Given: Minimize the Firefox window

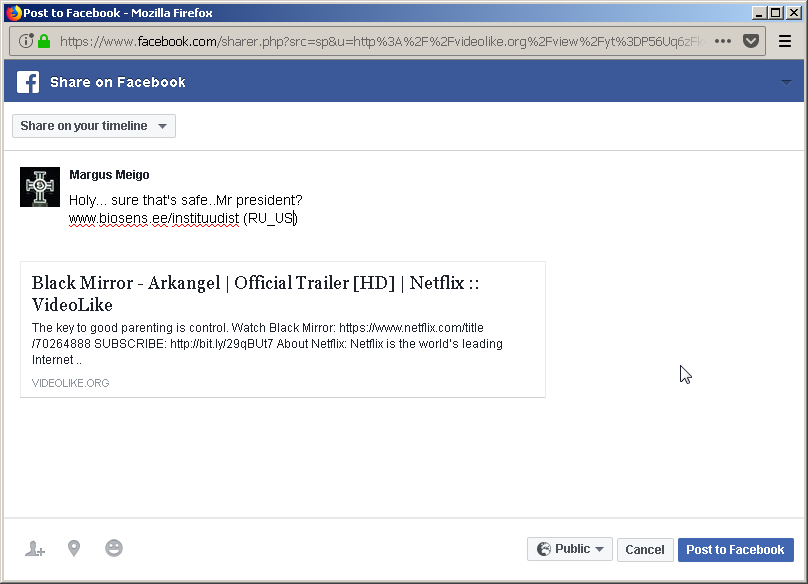Looking at the screenshot, I should [758, 13].
